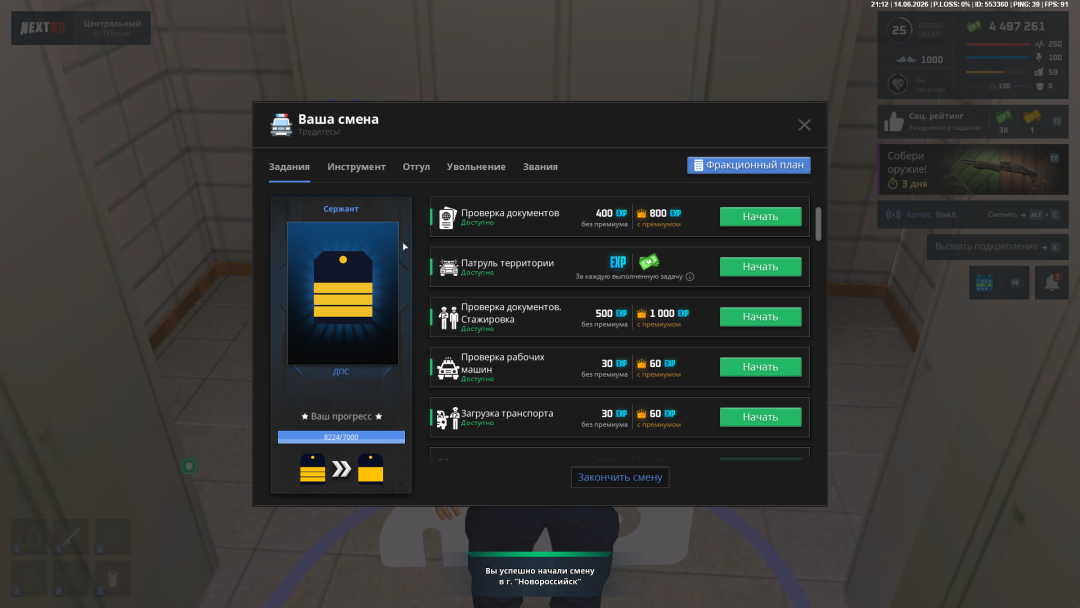The height and width of the screenshot is (608, 1080).
Task: Click the shift started notification in Новороссийск
Action: click(x=540, y=576)
